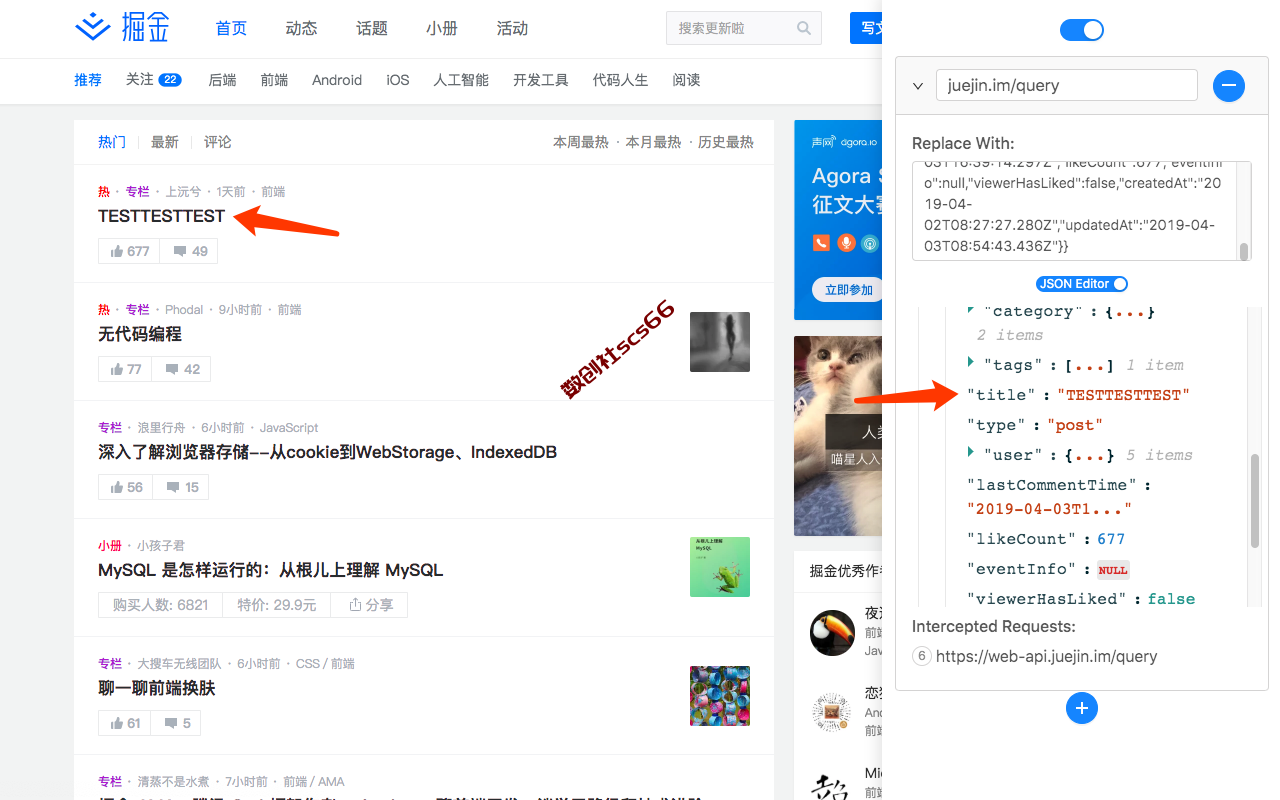Image resolution: width=1280 pixels, height=800 pixels.
Task: Click the comment button showing 15
Action: [x=181, y=487]
